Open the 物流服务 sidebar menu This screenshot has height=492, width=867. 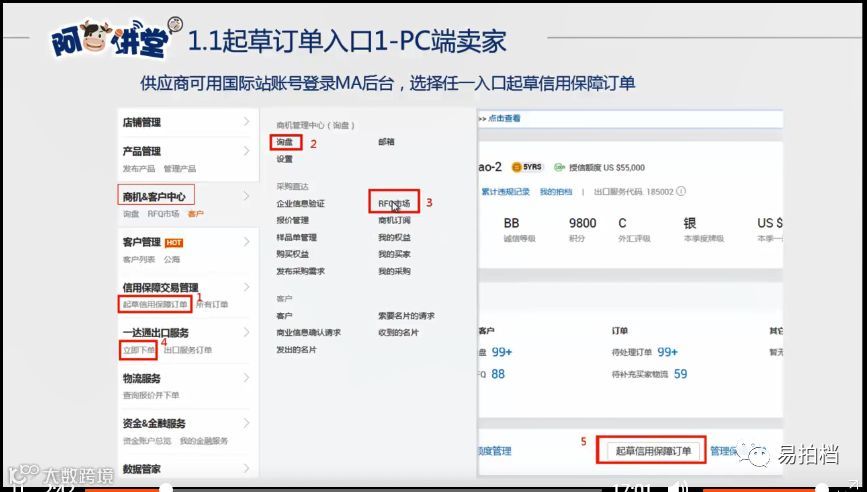142,378
